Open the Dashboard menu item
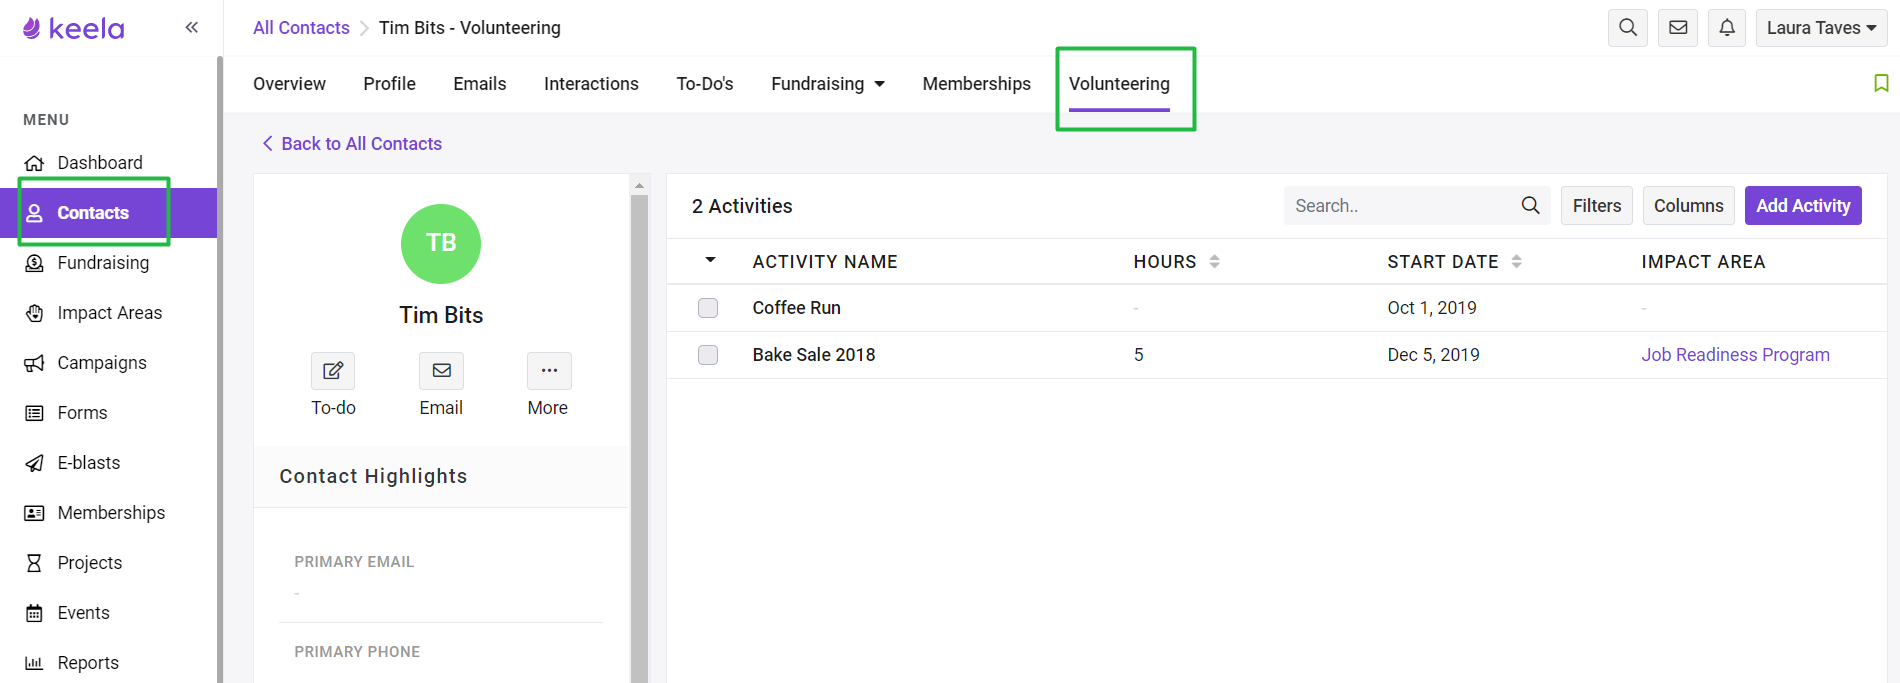The width and height of the screenshot is (1900, 683). pos(100,163)
